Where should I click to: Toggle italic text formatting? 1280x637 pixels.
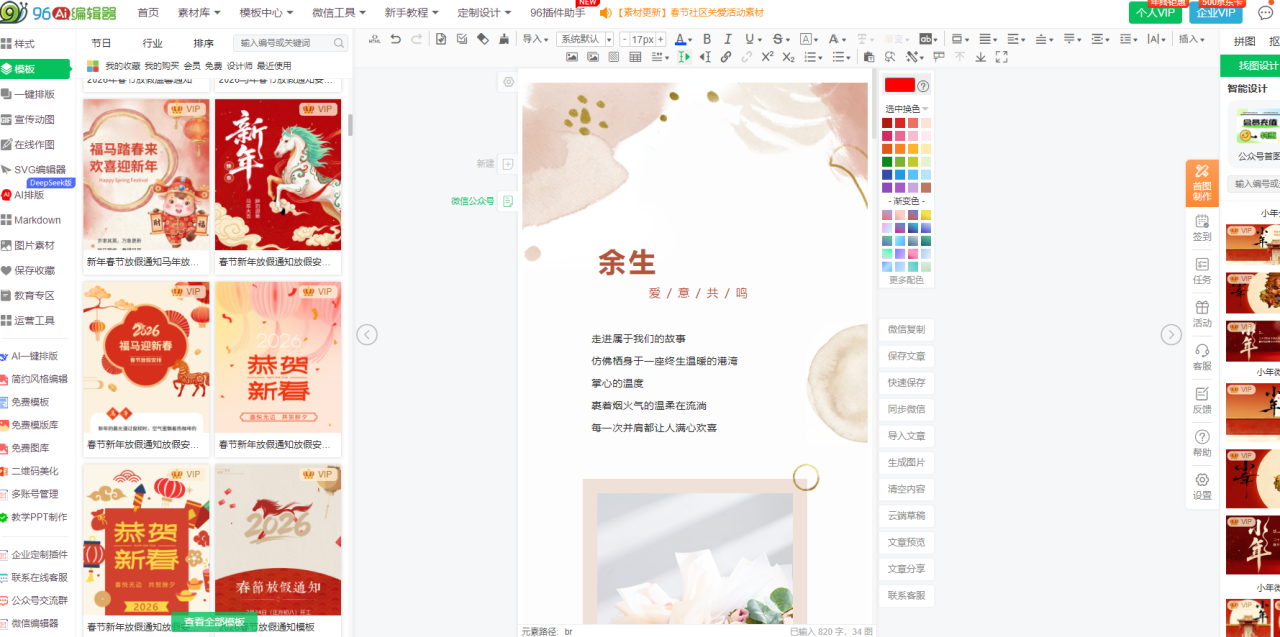click(727, 39)
